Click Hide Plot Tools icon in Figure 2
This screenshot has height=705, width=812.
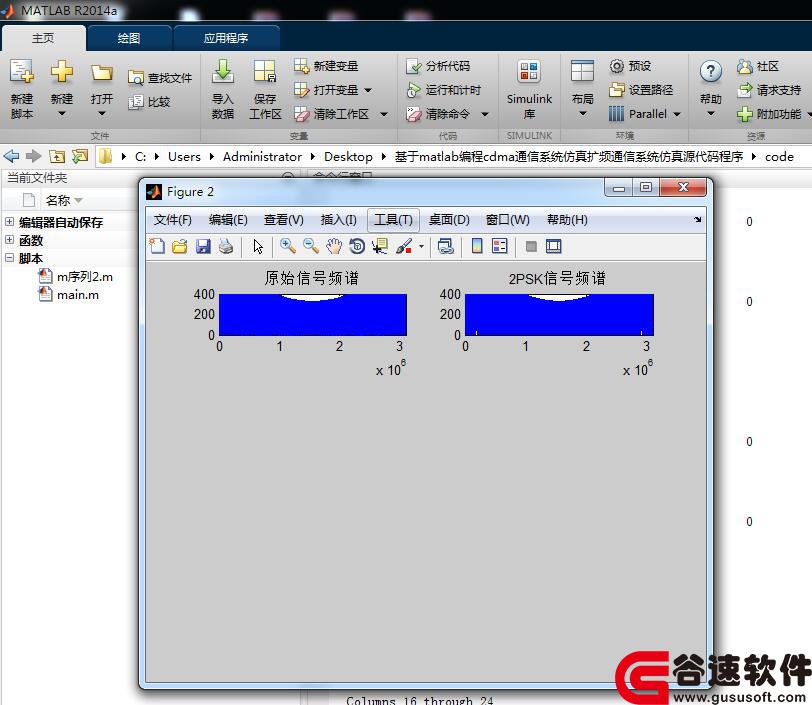point(531,247)
